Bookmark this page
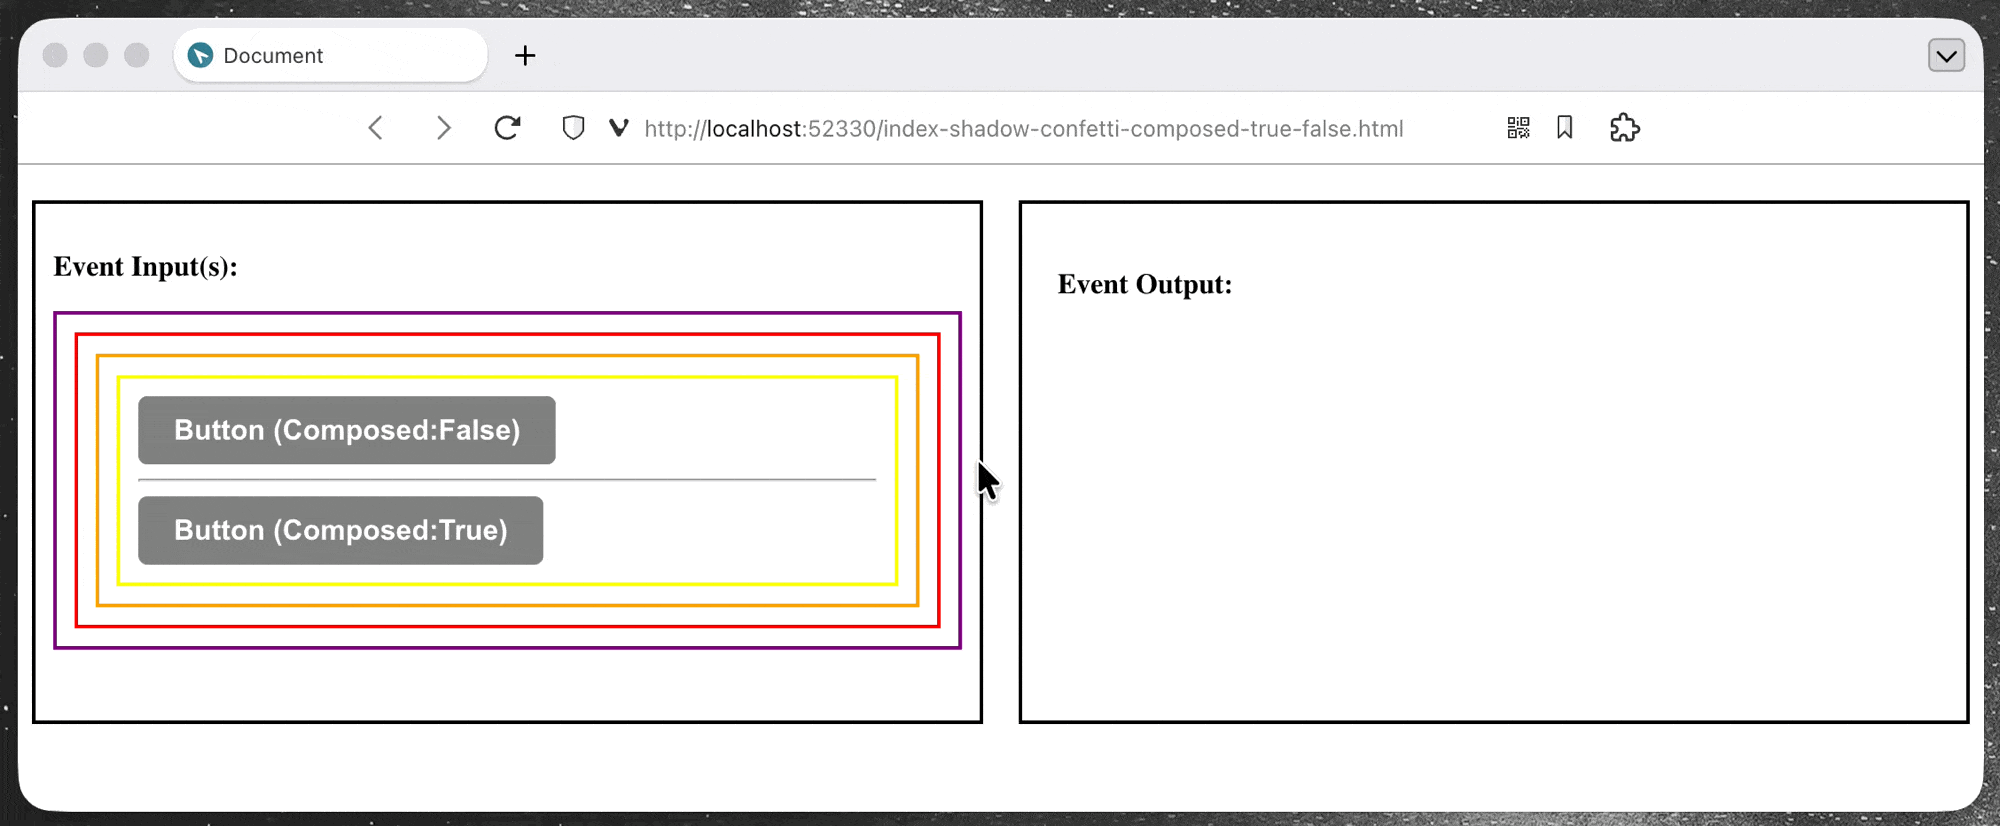Image resolution: width=2000 pixels, height=826 pixels. [1565, 128]
